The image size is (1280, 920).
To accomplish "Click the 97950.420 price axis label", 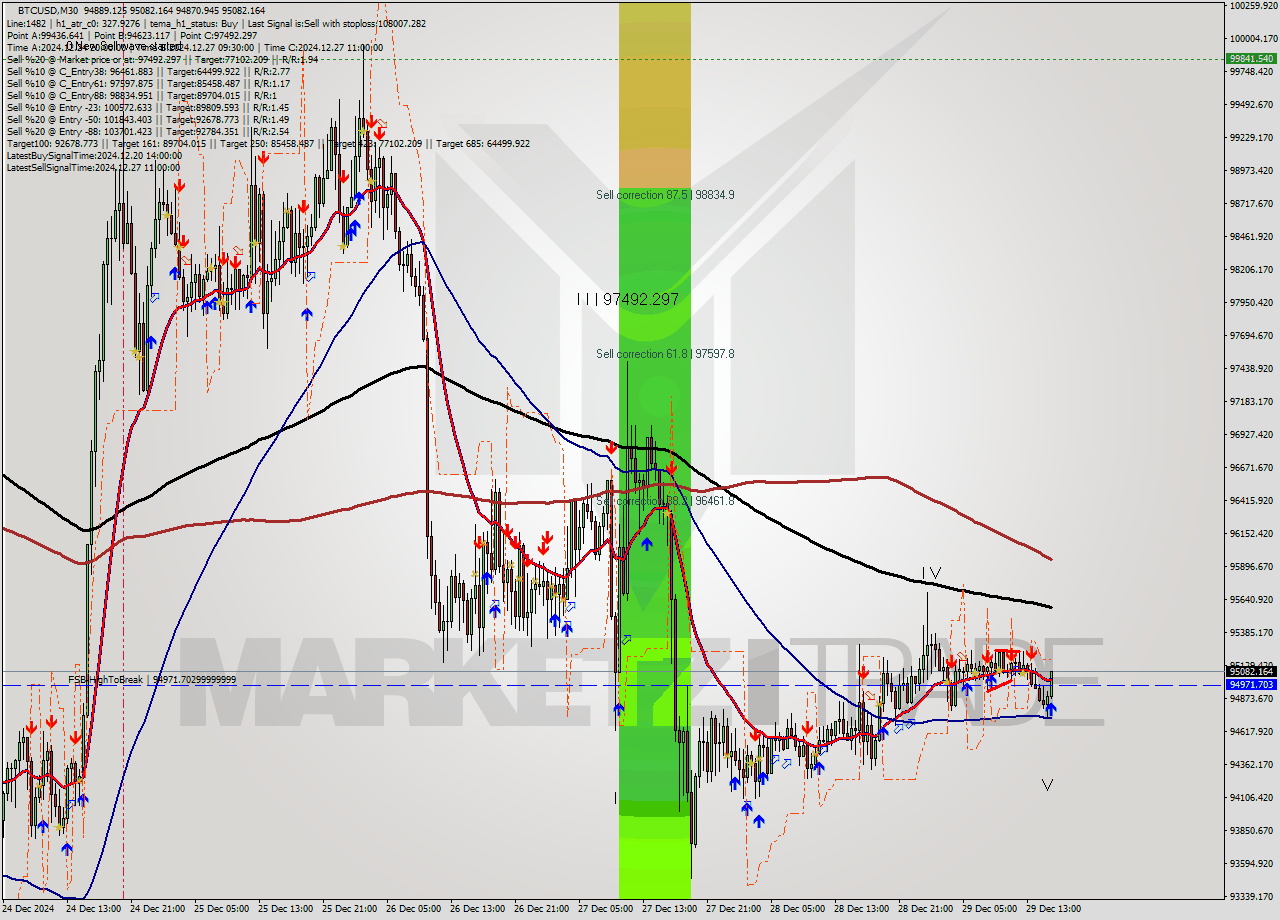I will (x=1252, y=302).
